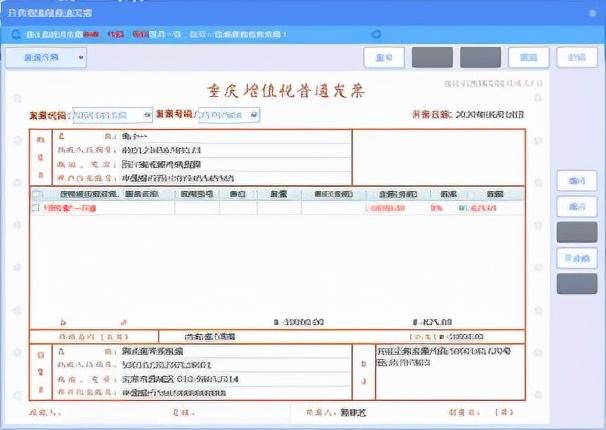
Task: Click the first gray button in the top toolbar
Action: point(432,57)
